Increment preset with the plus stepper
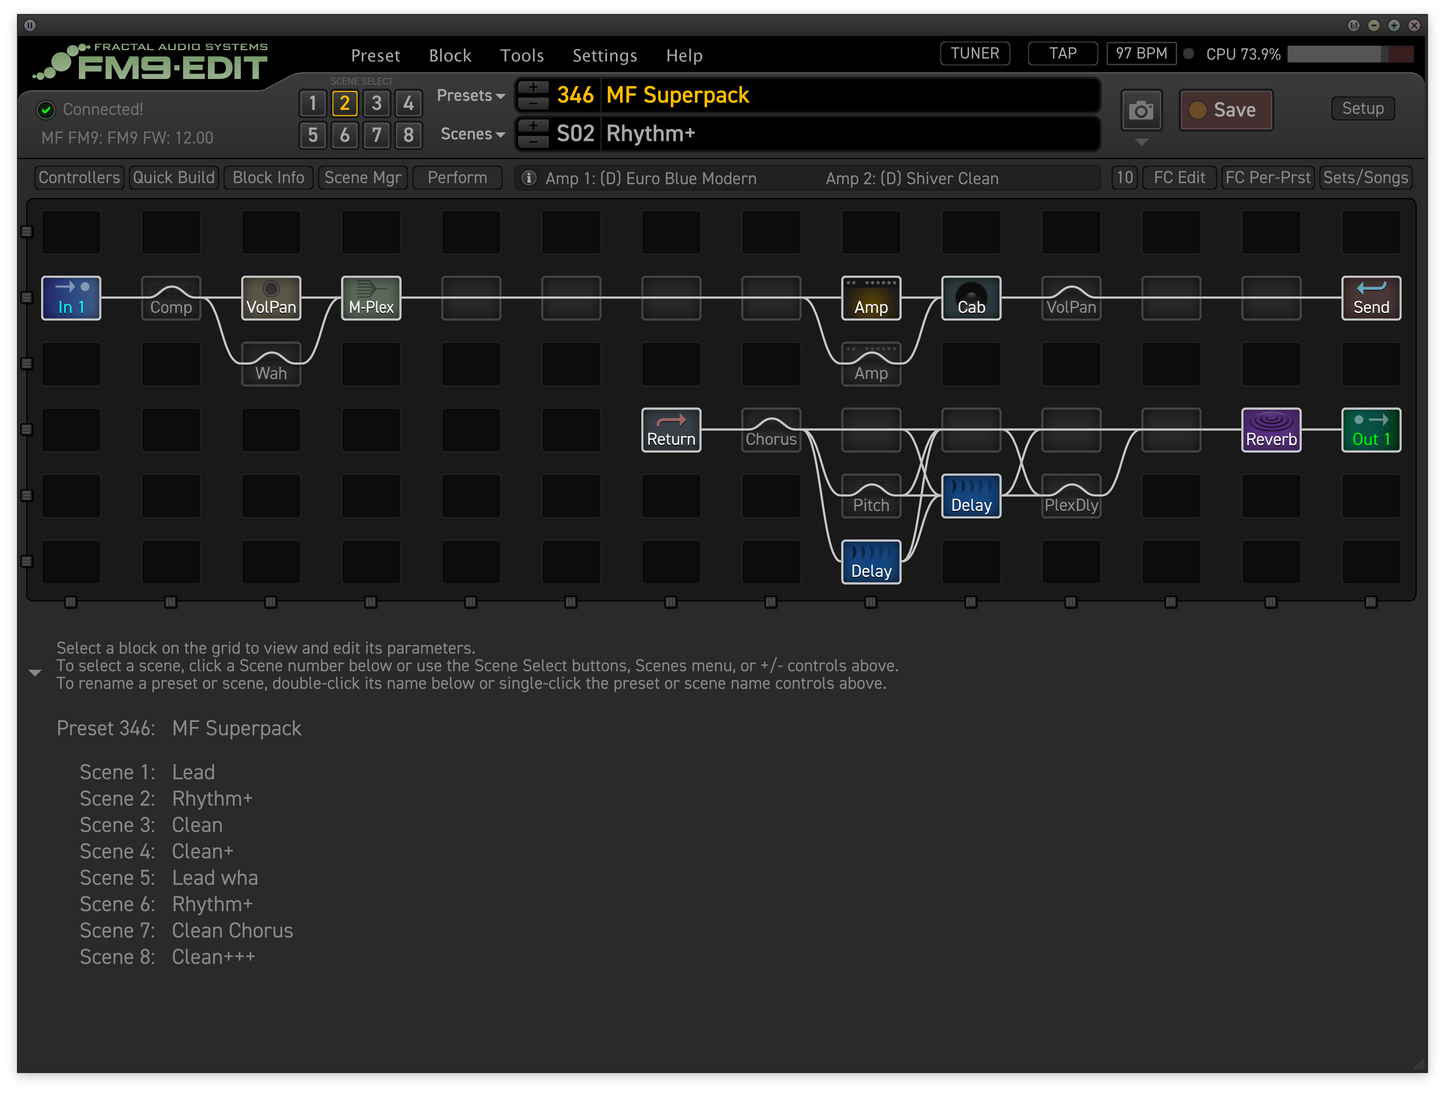This screenshot has height=1093, width=1445. coord(533,87)
